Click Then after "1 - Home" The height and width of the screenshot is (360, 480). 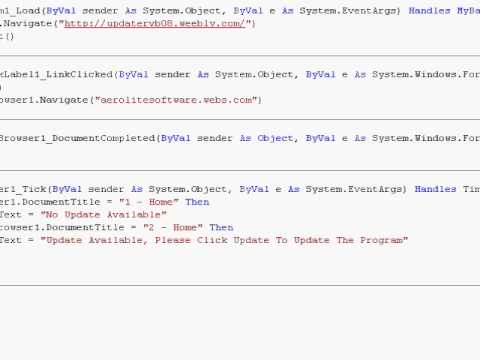pyautogui.click(x=197, y=202)
